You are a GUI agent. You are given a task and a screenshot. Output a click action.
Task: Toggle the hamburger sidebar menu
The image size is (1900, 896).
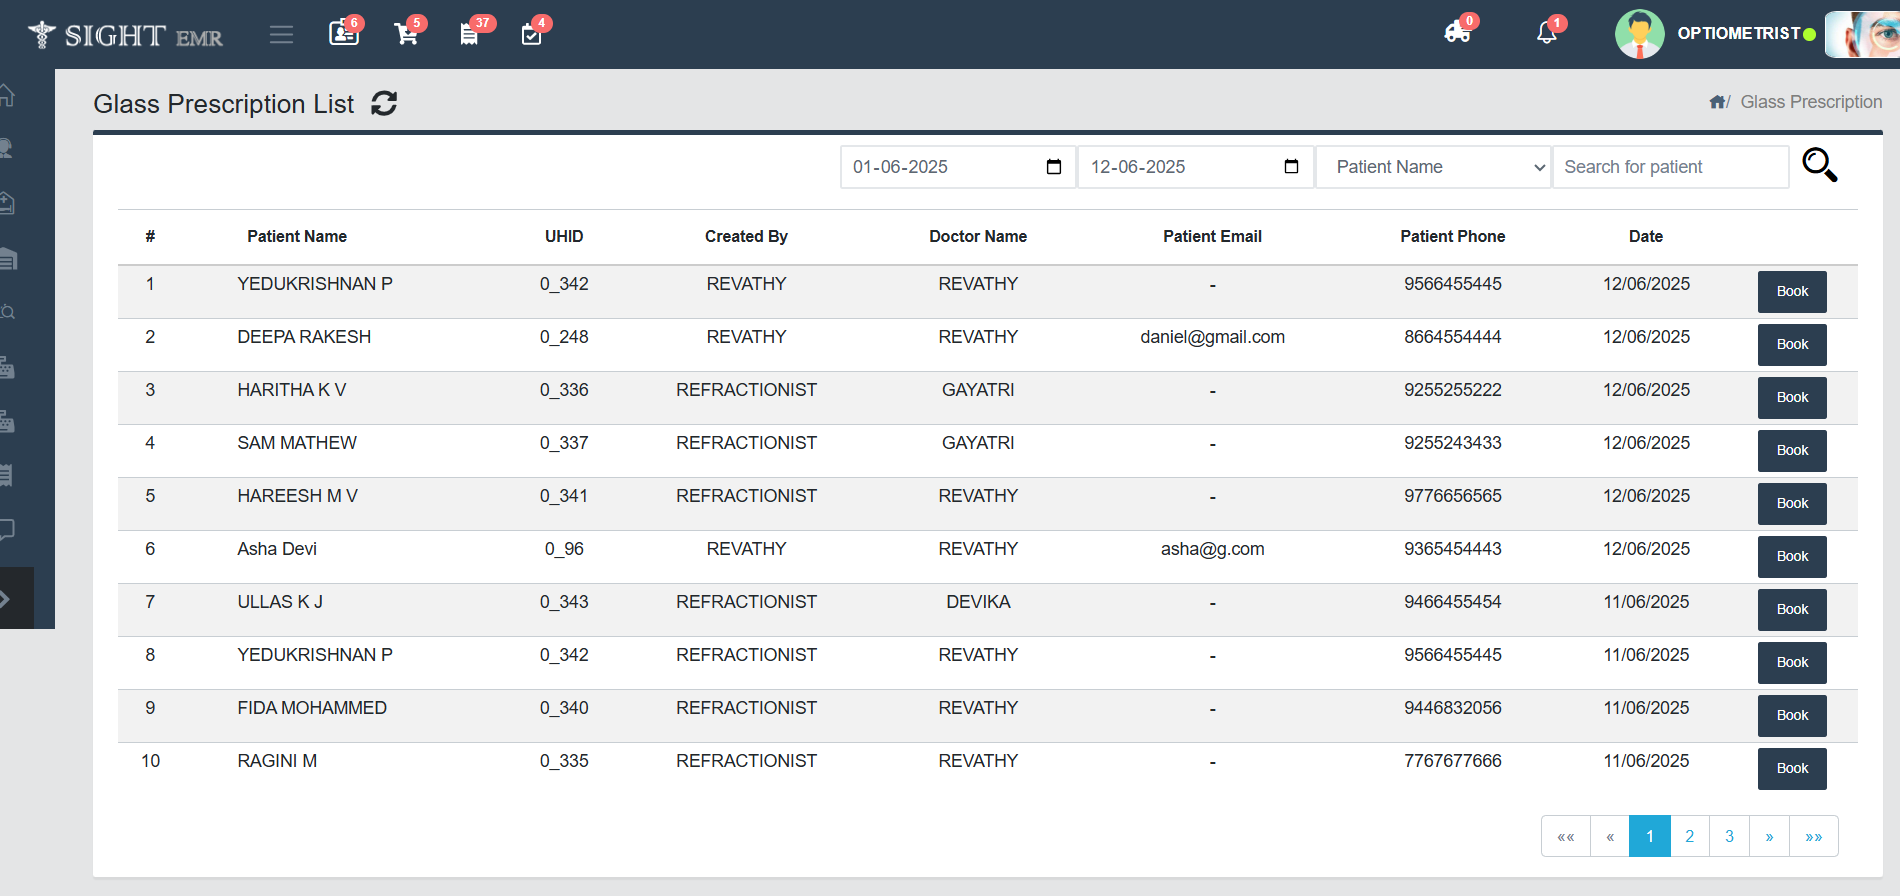pyautogui.click(x=281, y=35)
